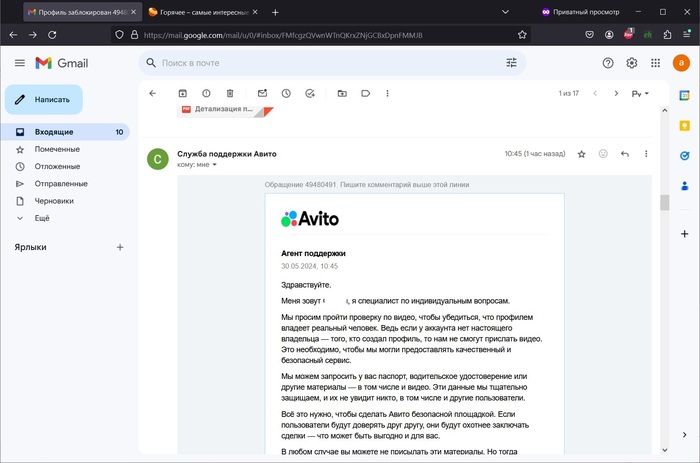
Task: Mark the email as unread
Action: coord(262,93)
